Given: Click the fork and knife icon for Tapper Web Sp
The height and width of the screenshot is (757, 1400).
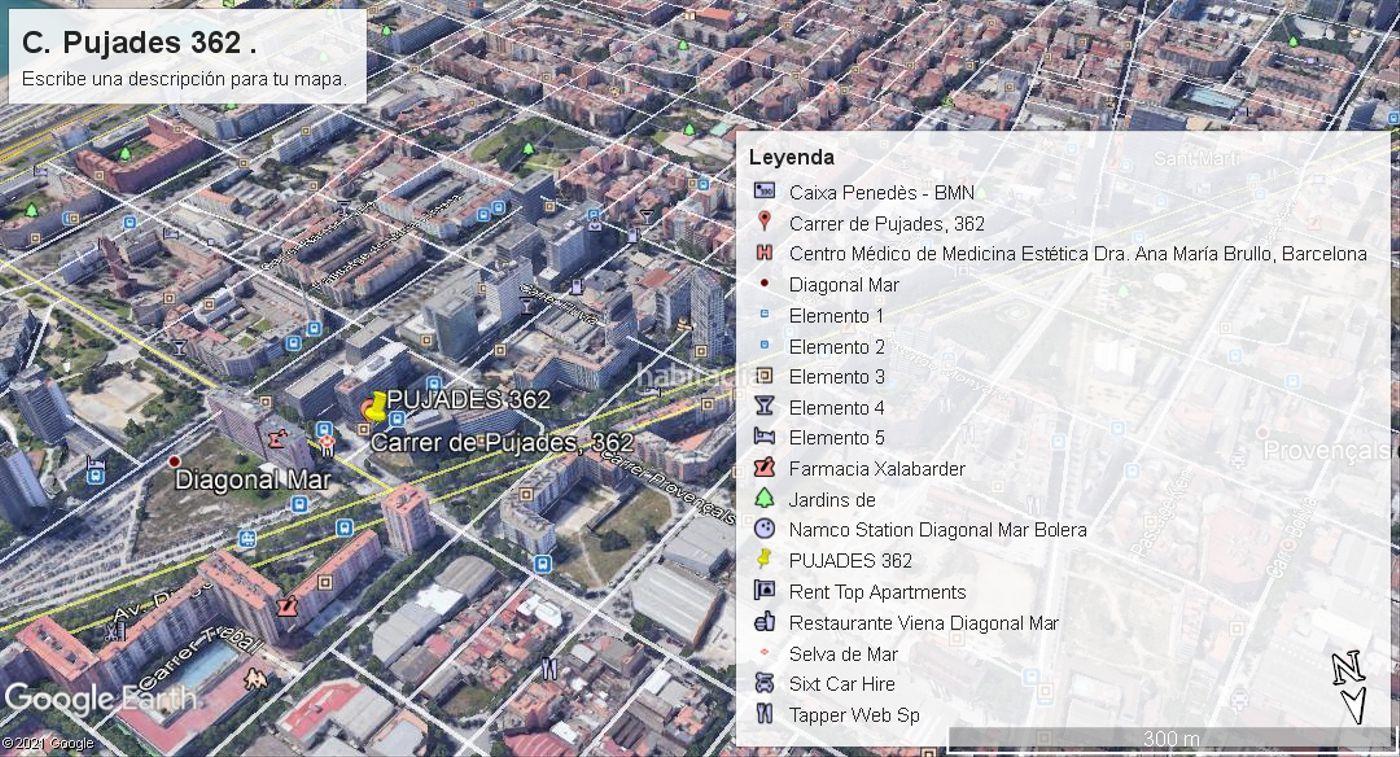Looking at the screenshot, I should pos(765,714).
